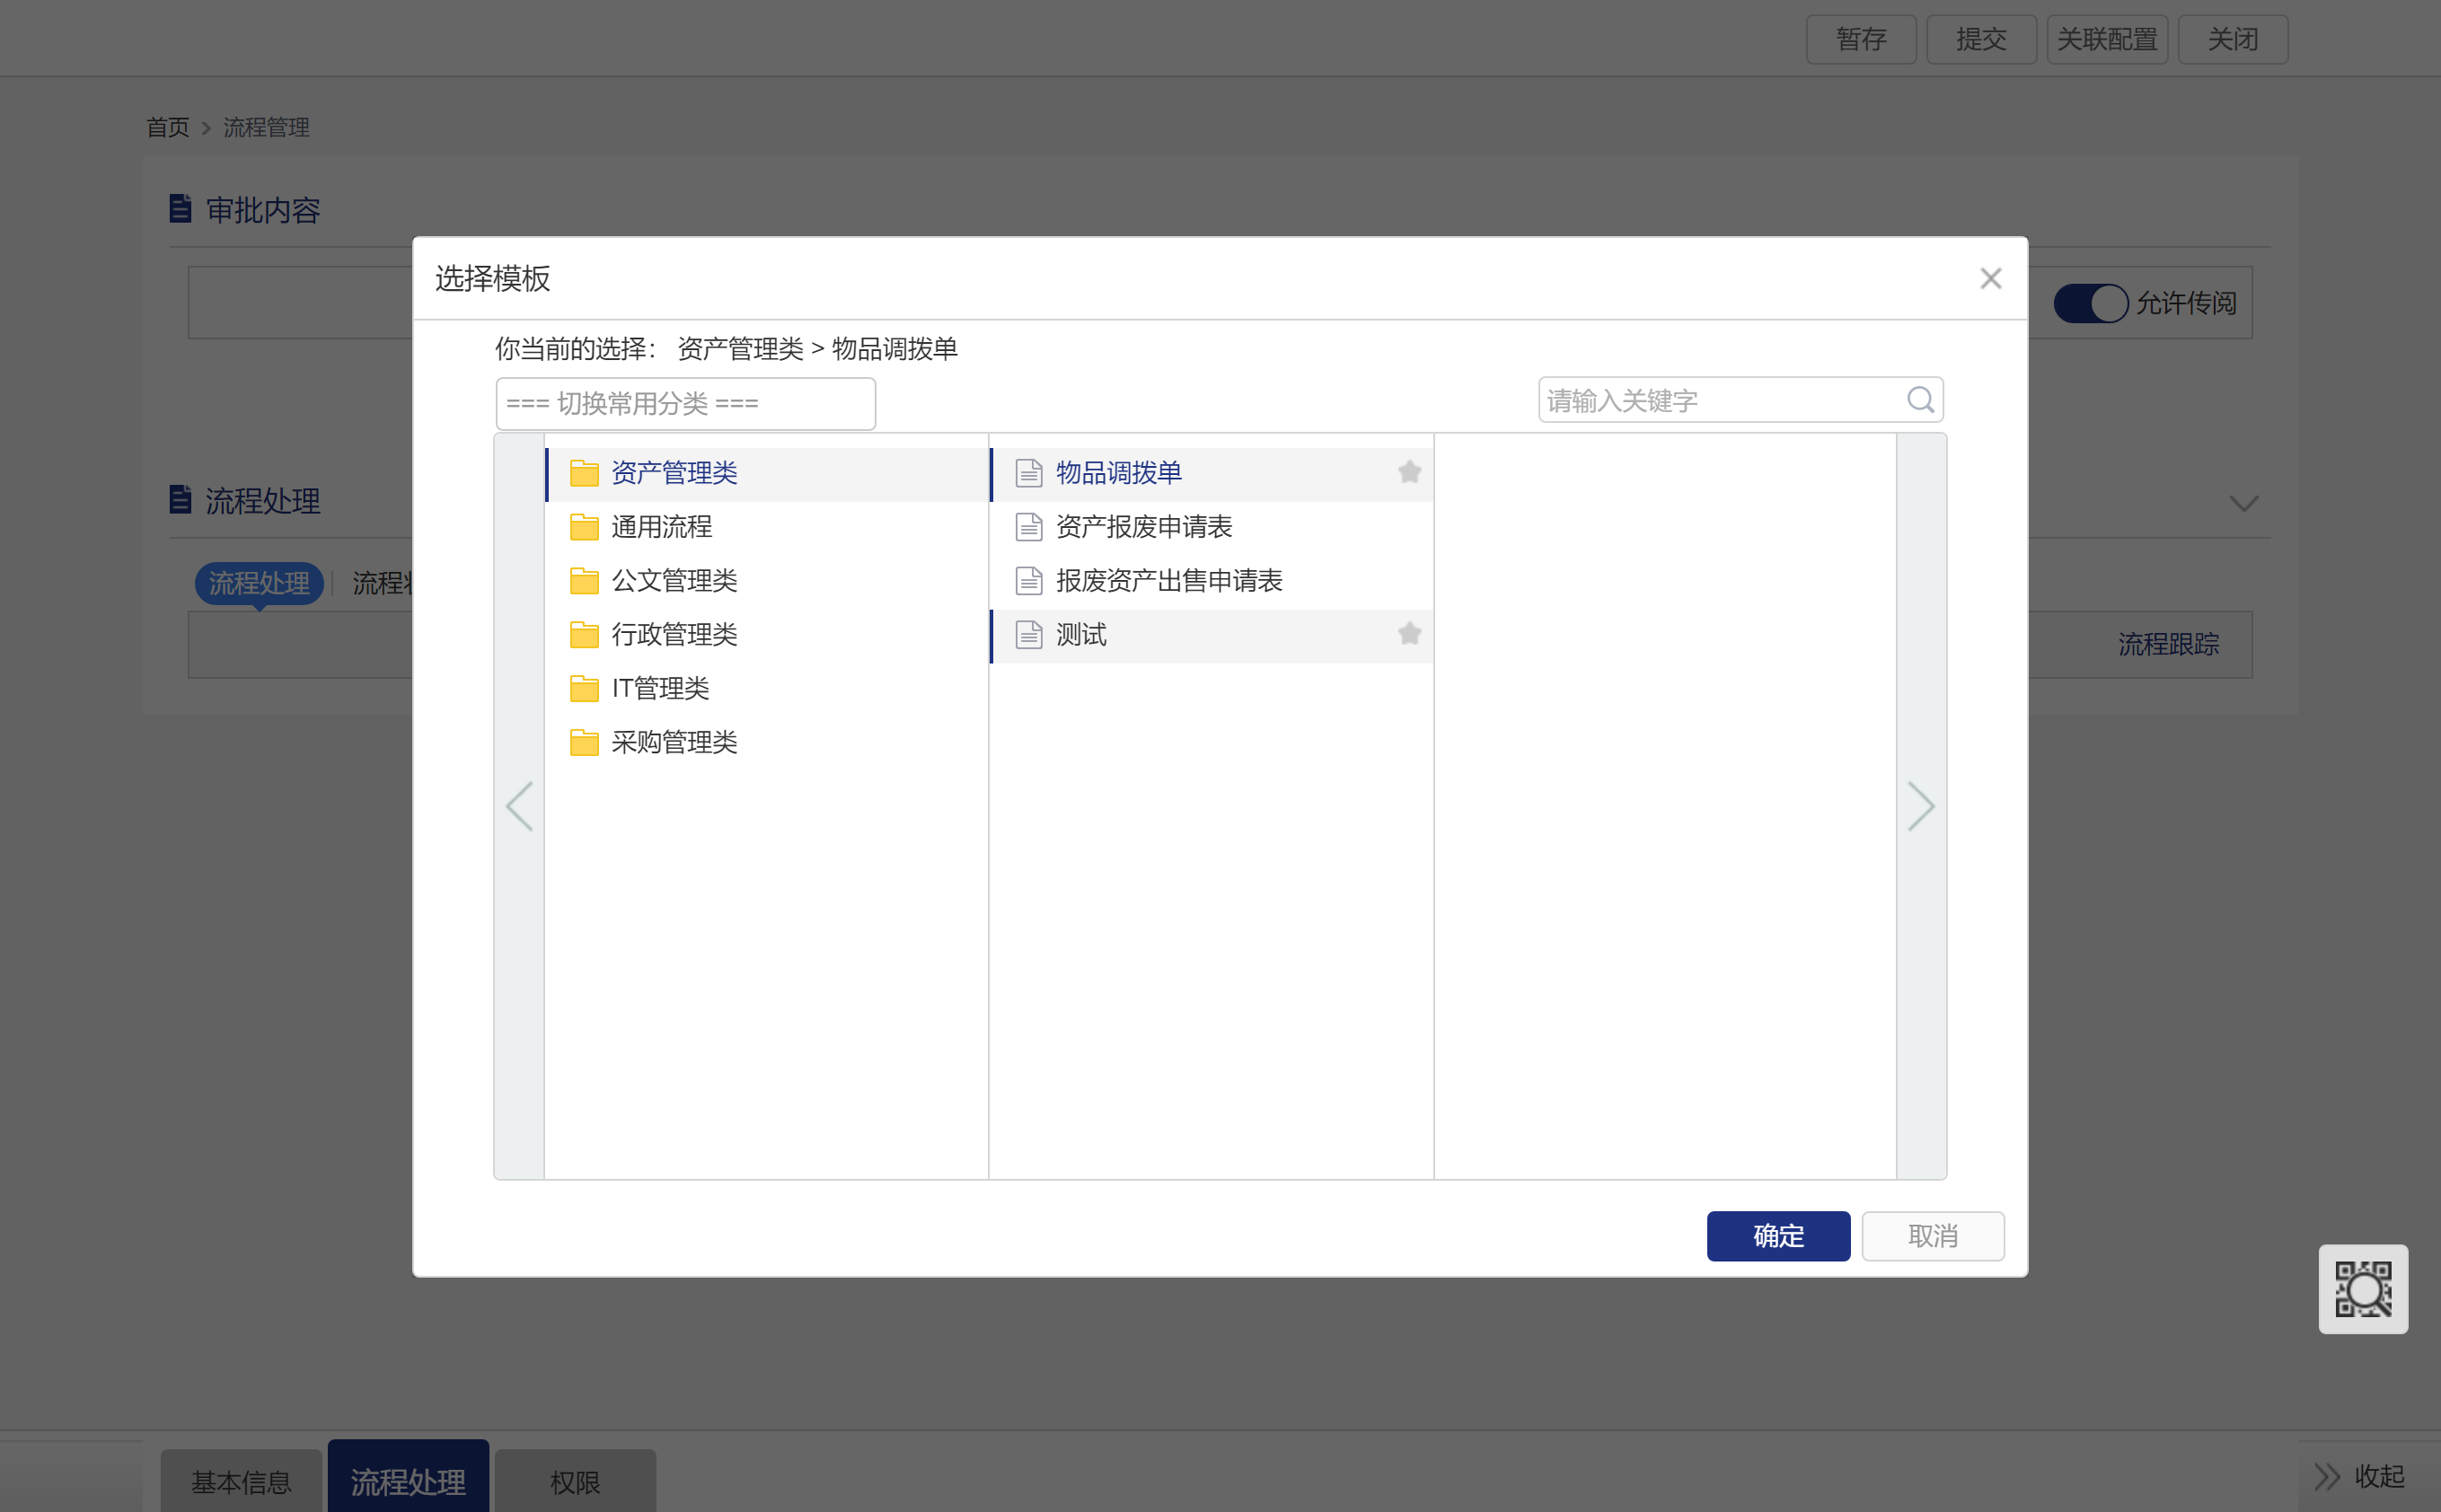Select the 采购管理类 category
Screen dimensions: 2441x1512
click(674, 742)
